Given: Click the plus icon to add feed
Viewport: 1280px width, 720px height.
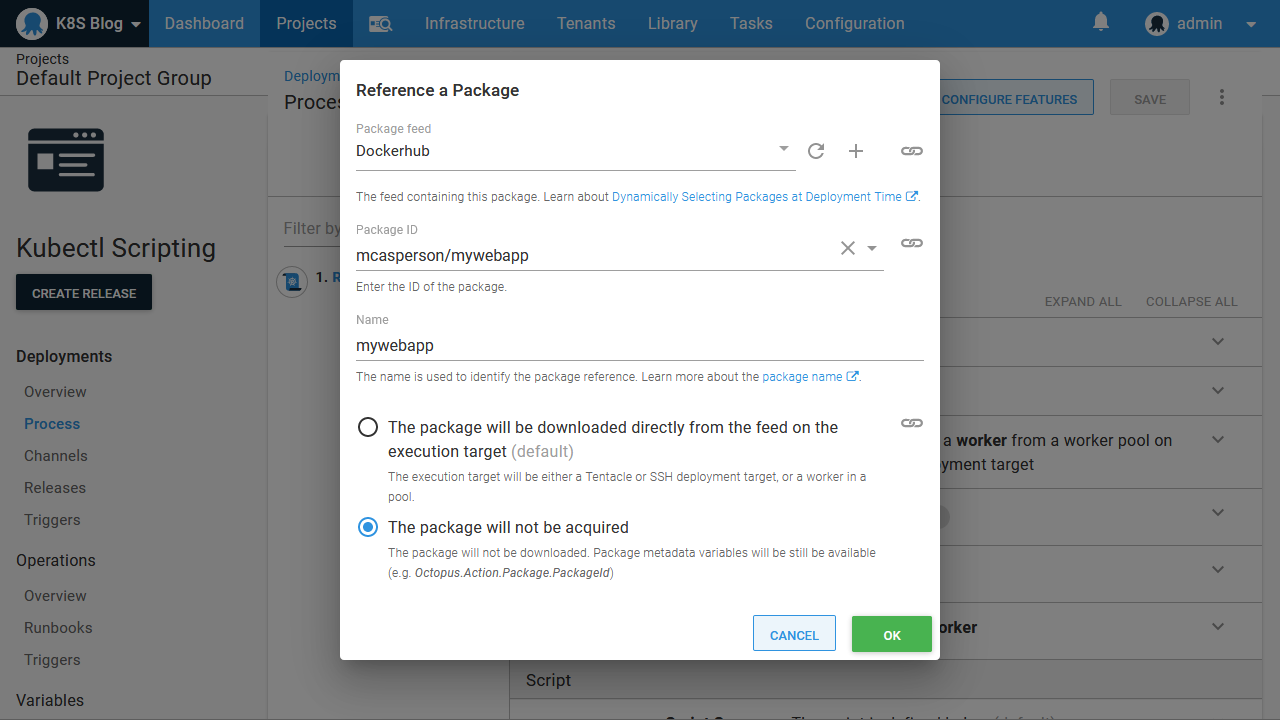Looking at the screenshot, I should coord(856,151).
